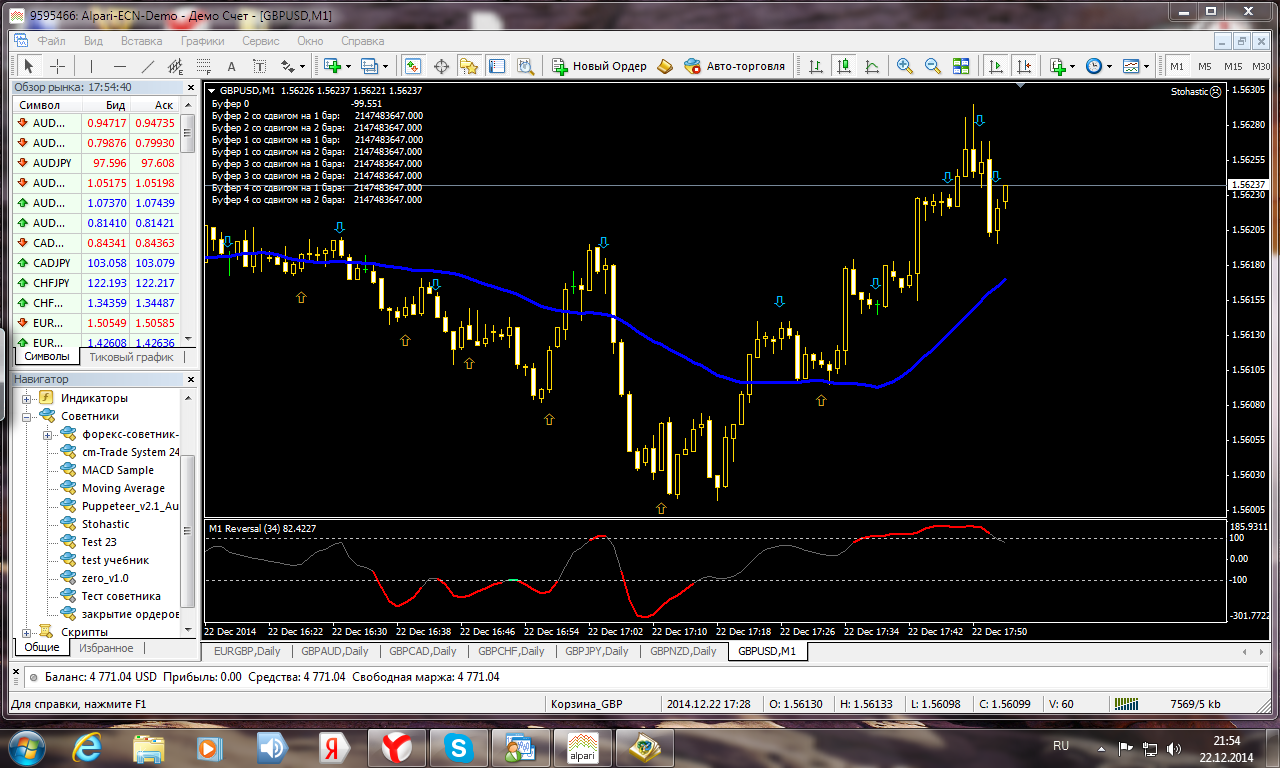Select the M15 timeframe button
Image resolution: width=1280 pixels, height=768 pixels.
tap(1234, 66)
